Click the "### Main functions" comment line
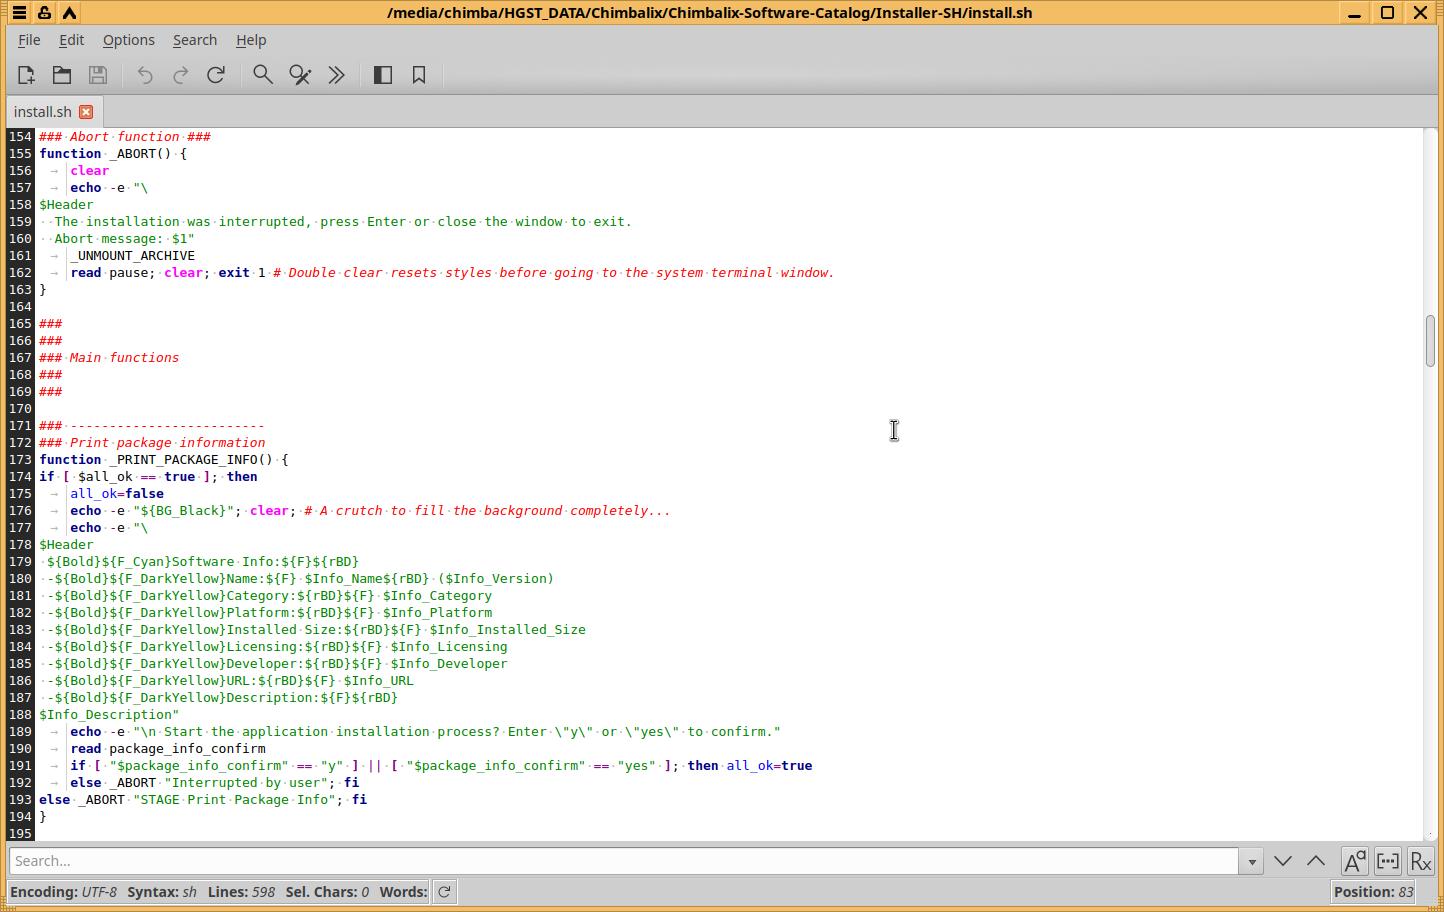This screenshot has width=1444, height=912. point(109,358)
